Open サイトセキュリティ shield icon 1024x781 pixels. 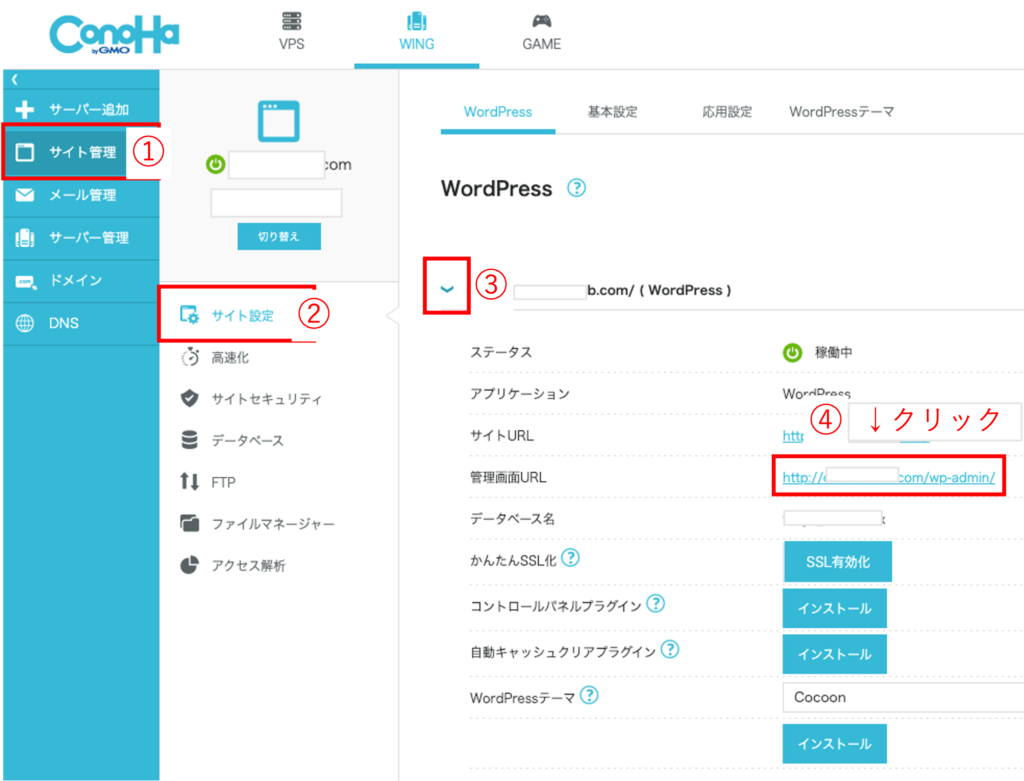click(x=189, y=399)
